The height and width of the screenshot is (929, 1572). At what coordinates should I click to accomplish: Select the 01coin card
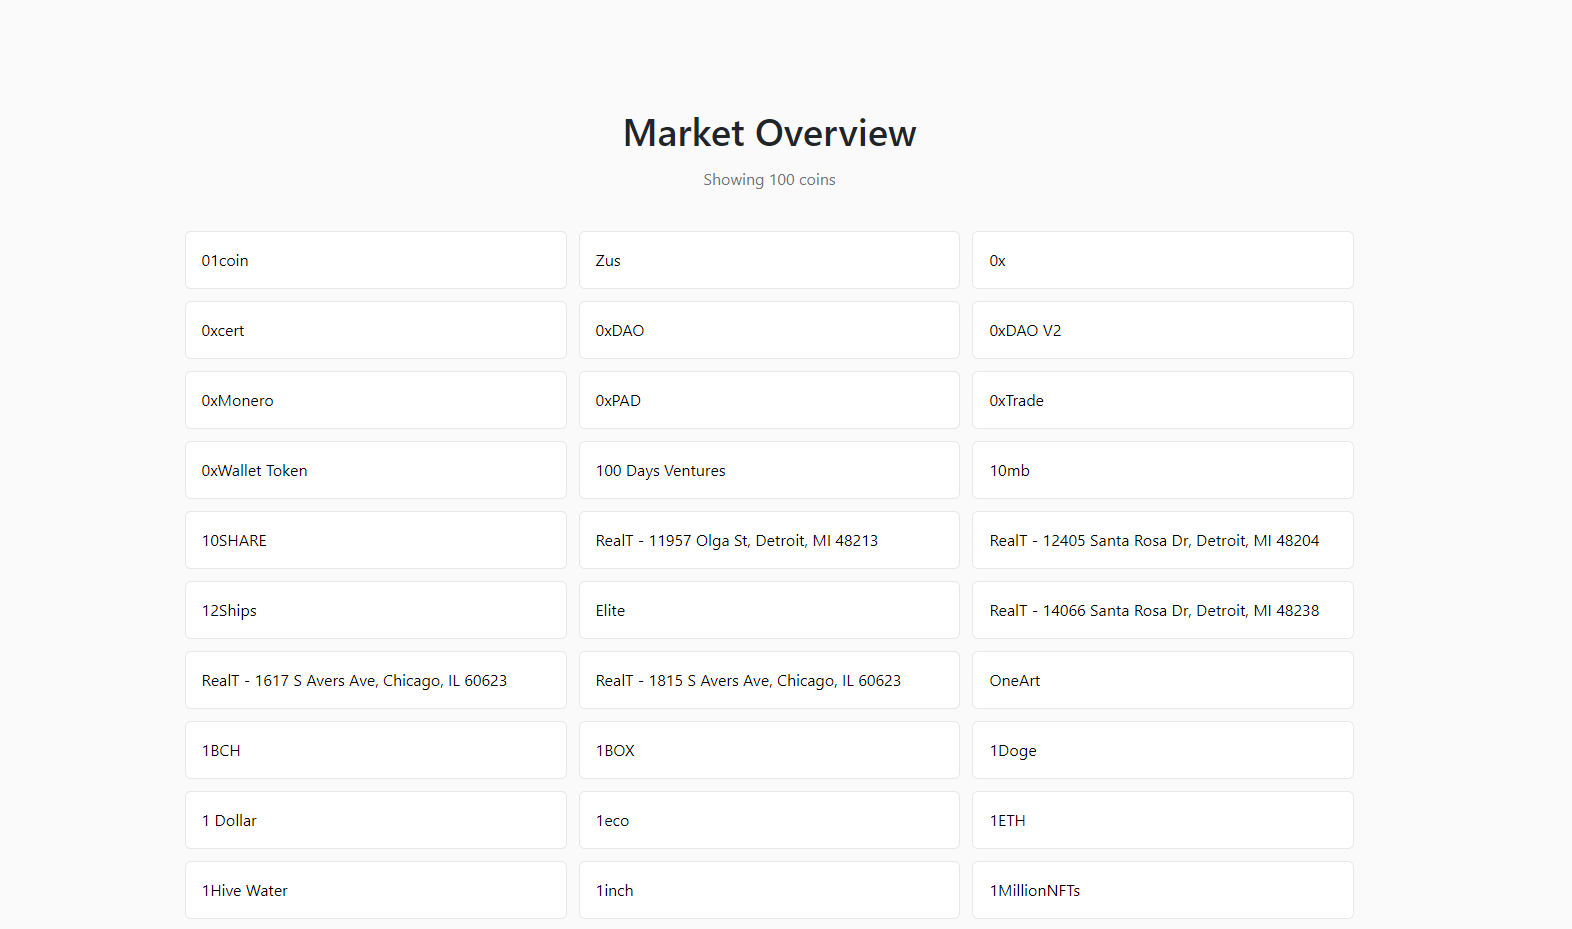pyautogui.click(x=376, y=260)
